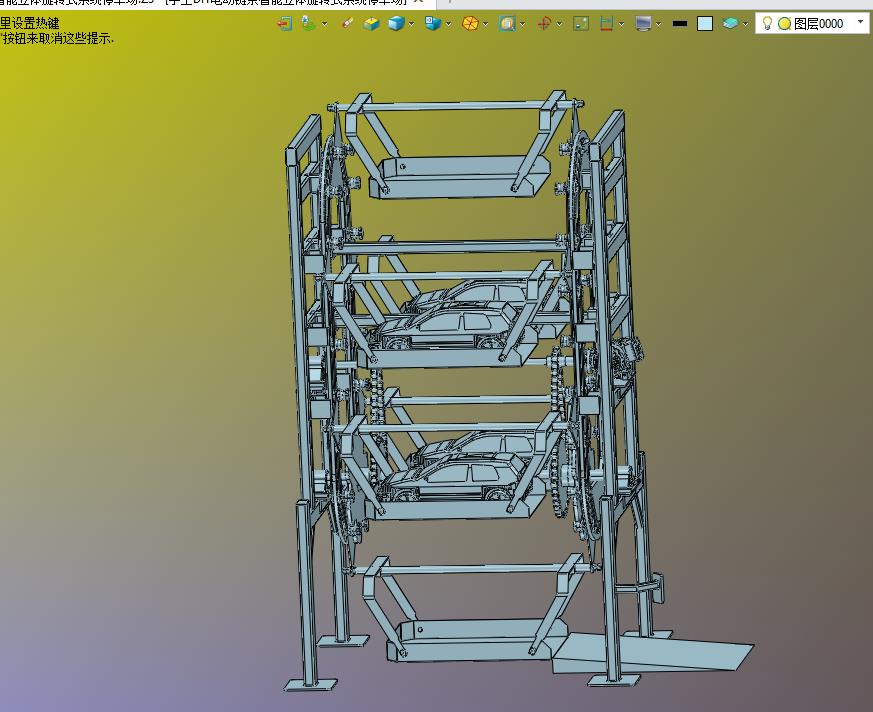Click the hint text '里设置热键'
873x712 pixels.
click(30, 23)
